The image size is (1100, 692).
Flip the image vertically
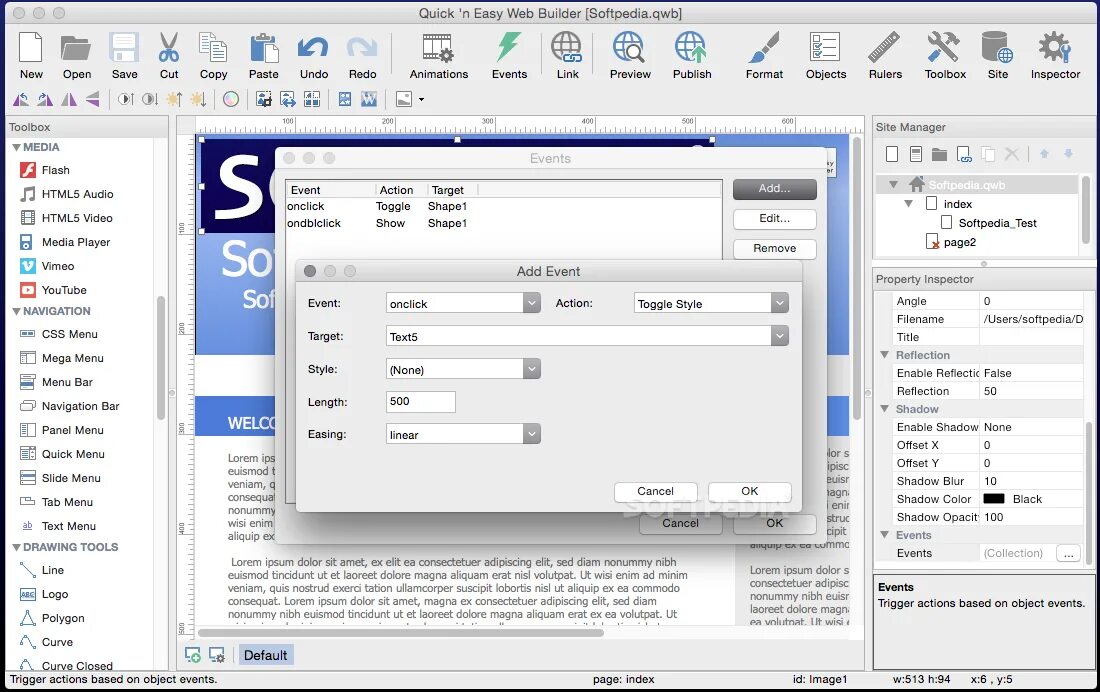tap(93, 100)
